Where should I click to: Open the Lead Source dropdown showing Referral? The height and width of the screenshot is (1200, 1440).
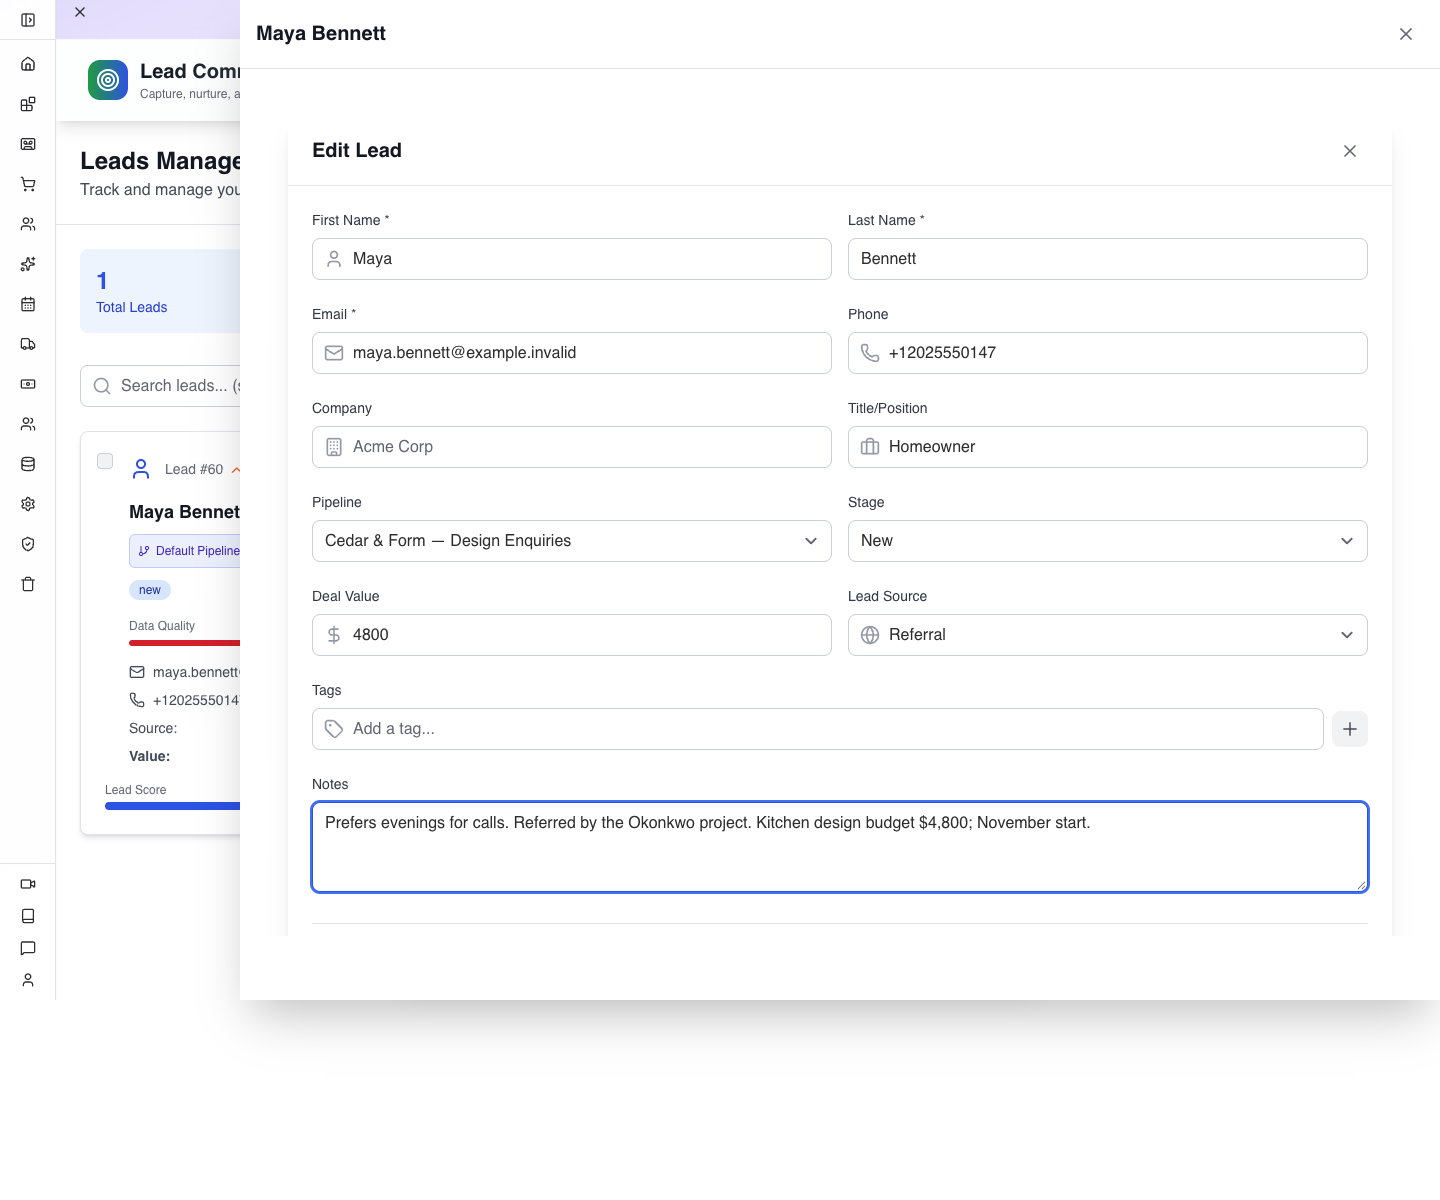(1108, 635)
